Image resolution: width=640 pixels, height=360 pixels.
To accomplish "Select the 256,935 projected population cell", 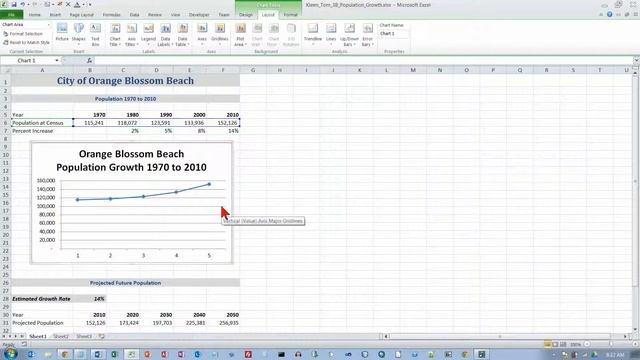I will (x=223, y=322).
